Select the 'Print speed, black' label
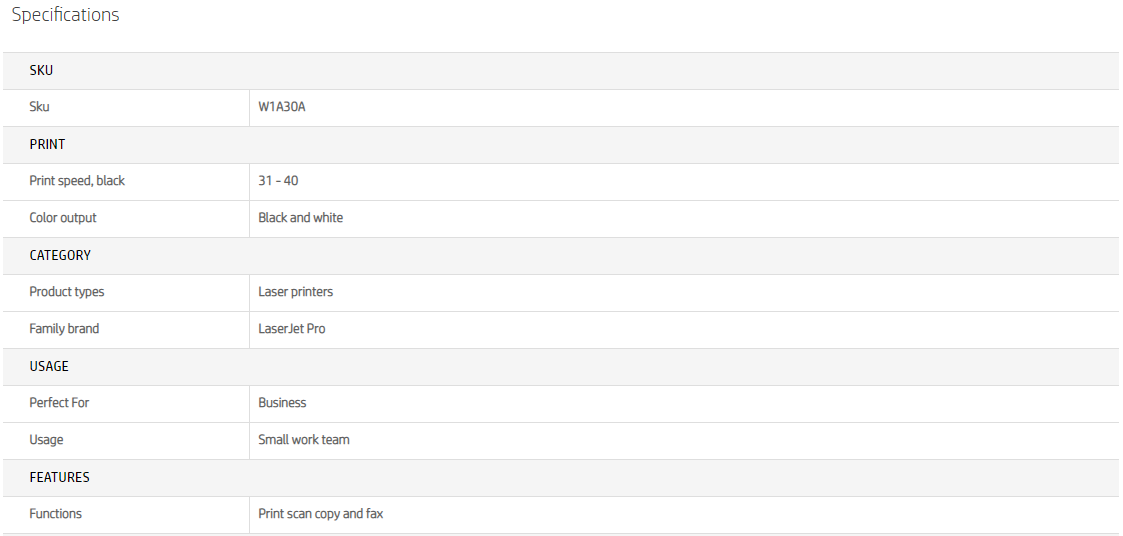This screenshot has width=1123, height=536. pyautogui.click(x=77, y=181)
